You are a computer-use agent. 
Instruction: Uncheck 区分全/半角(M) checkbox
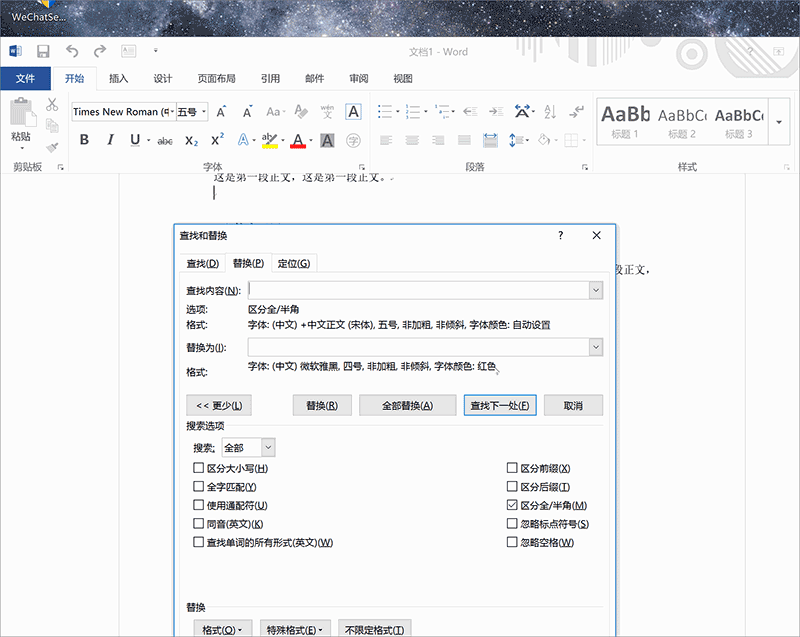512,505
